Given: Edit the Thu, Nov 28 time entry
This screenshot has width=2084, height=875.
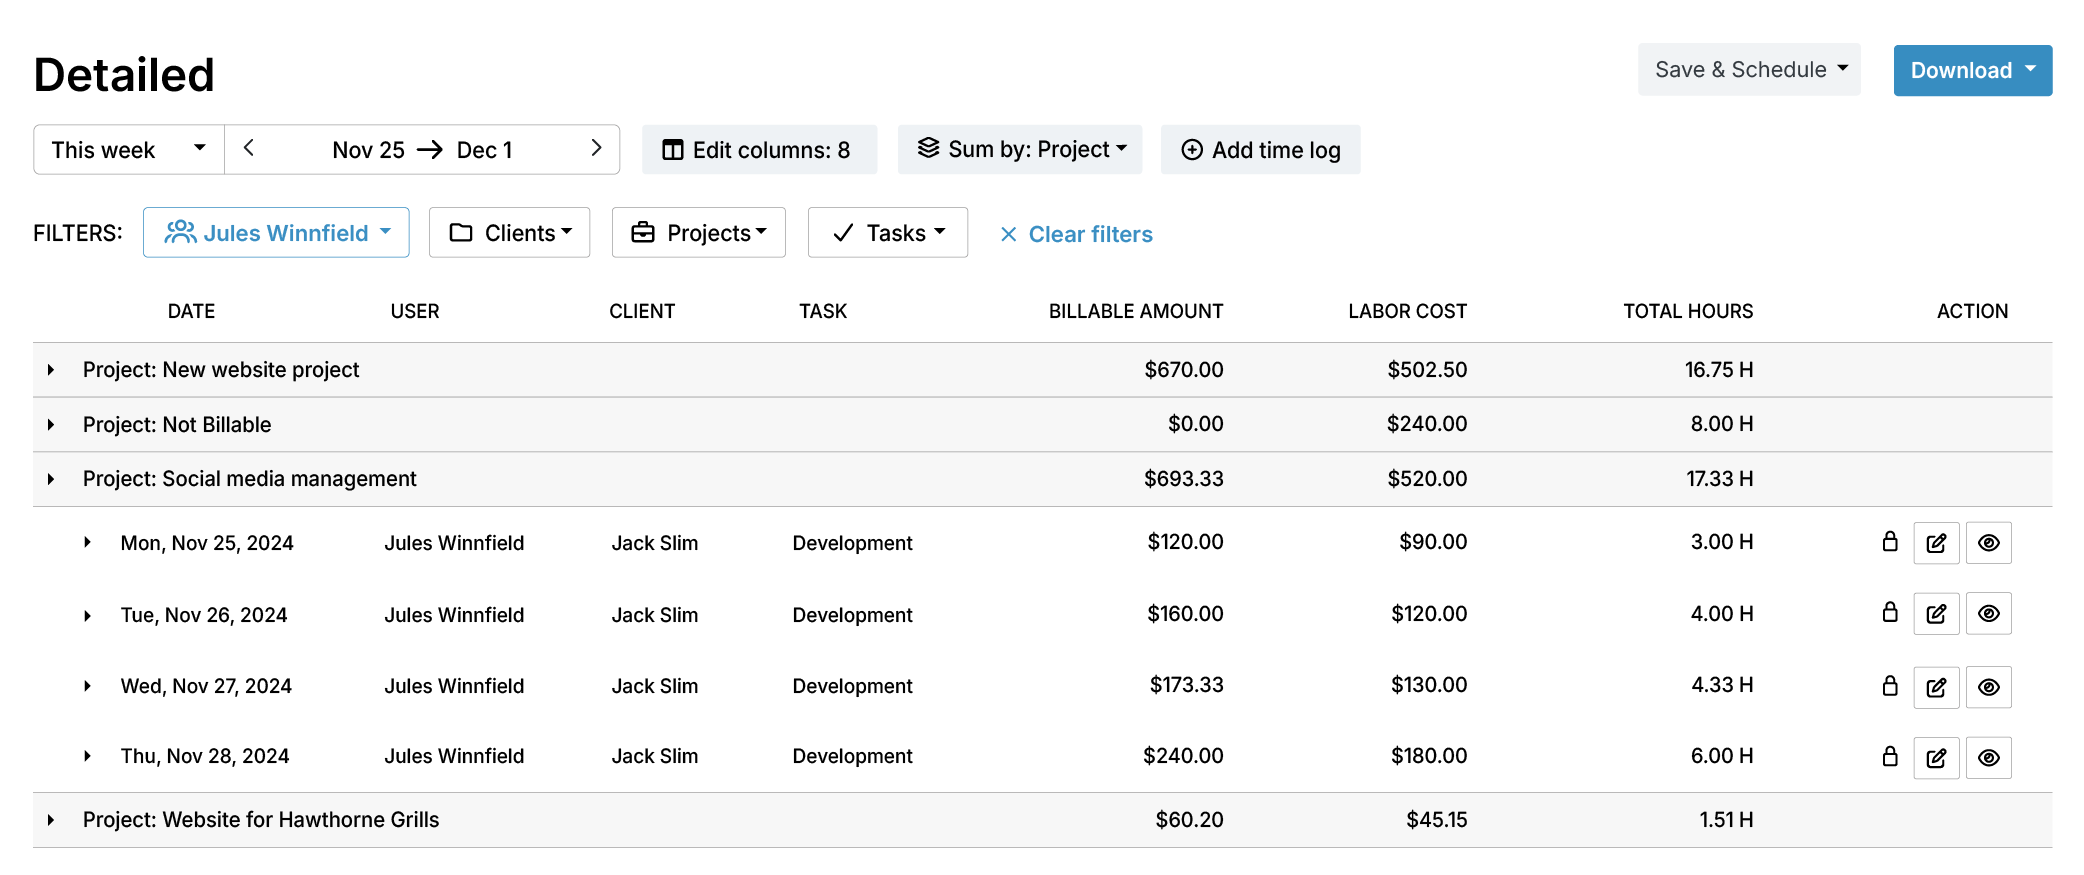Looking at the screenshot, I should pos(1936,758).
